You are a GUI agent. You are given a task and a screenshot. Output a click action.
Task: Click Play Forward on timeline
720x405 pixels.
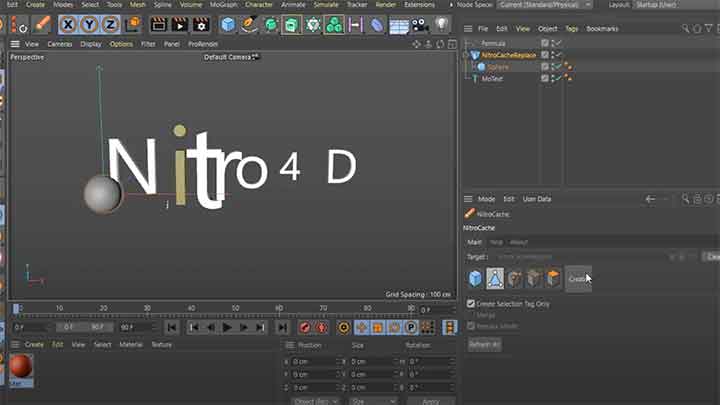227,327
